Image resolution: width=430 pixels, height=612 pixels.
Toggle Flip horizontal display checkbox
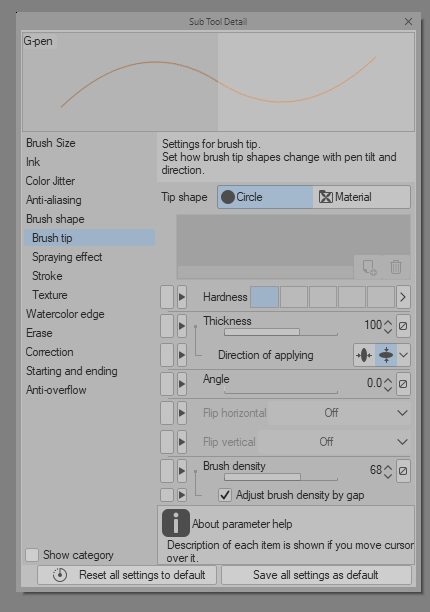click(167, 413)
